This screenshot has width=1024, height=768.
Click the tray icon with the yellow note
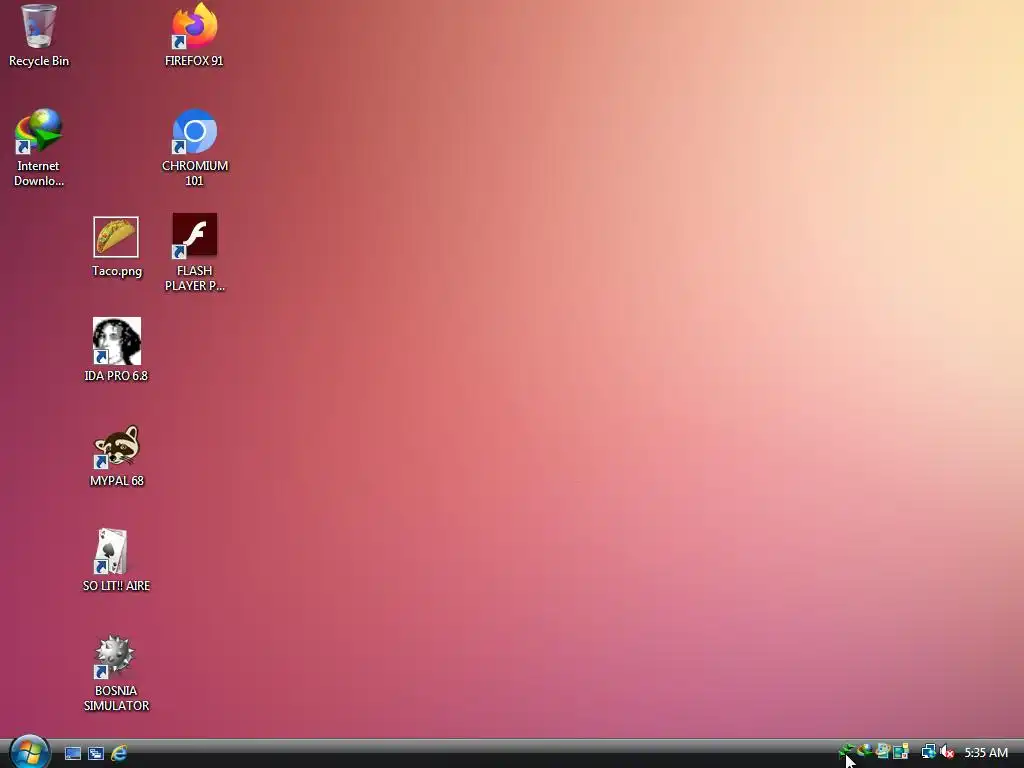(901, 752)
